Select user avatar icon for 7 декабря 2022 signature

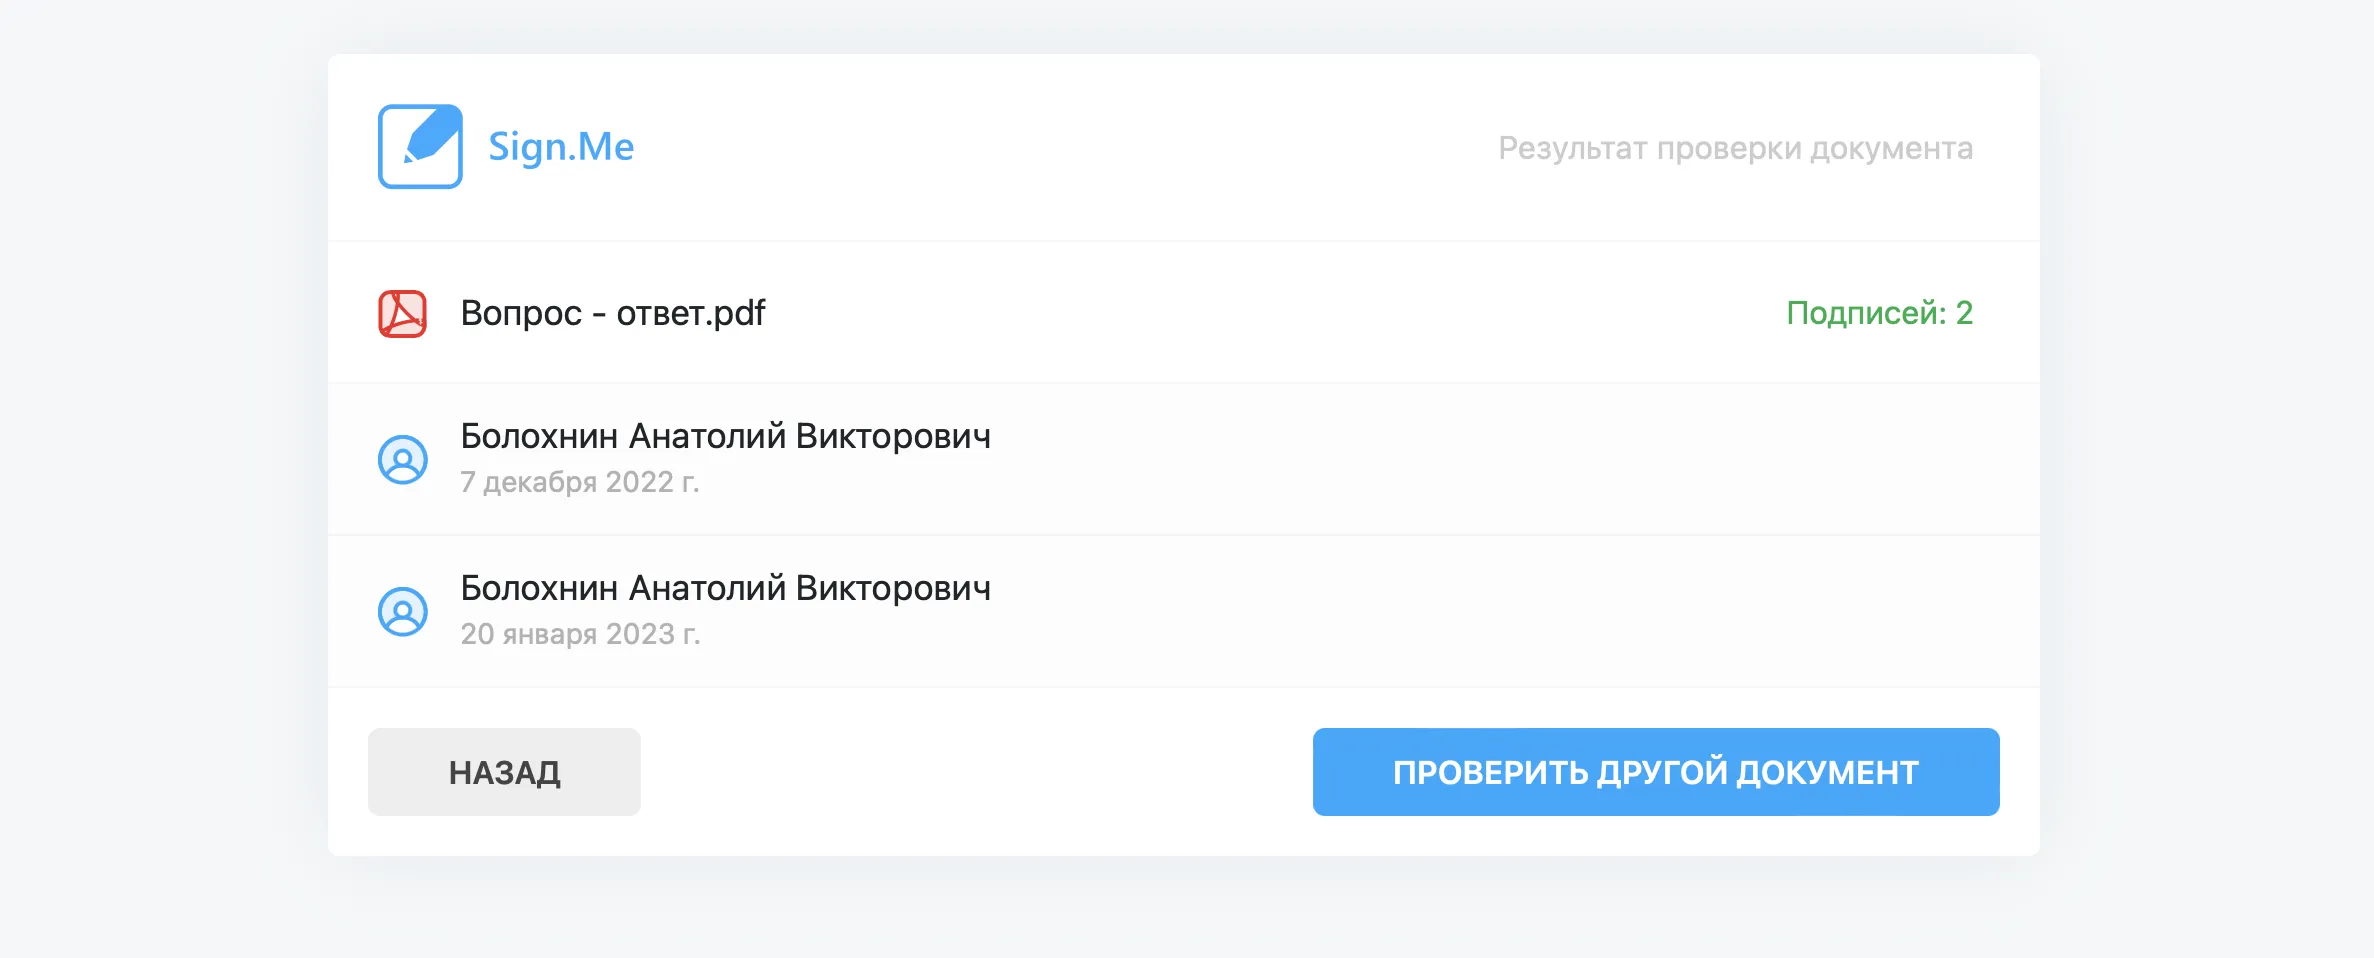(x=403, y=460)
